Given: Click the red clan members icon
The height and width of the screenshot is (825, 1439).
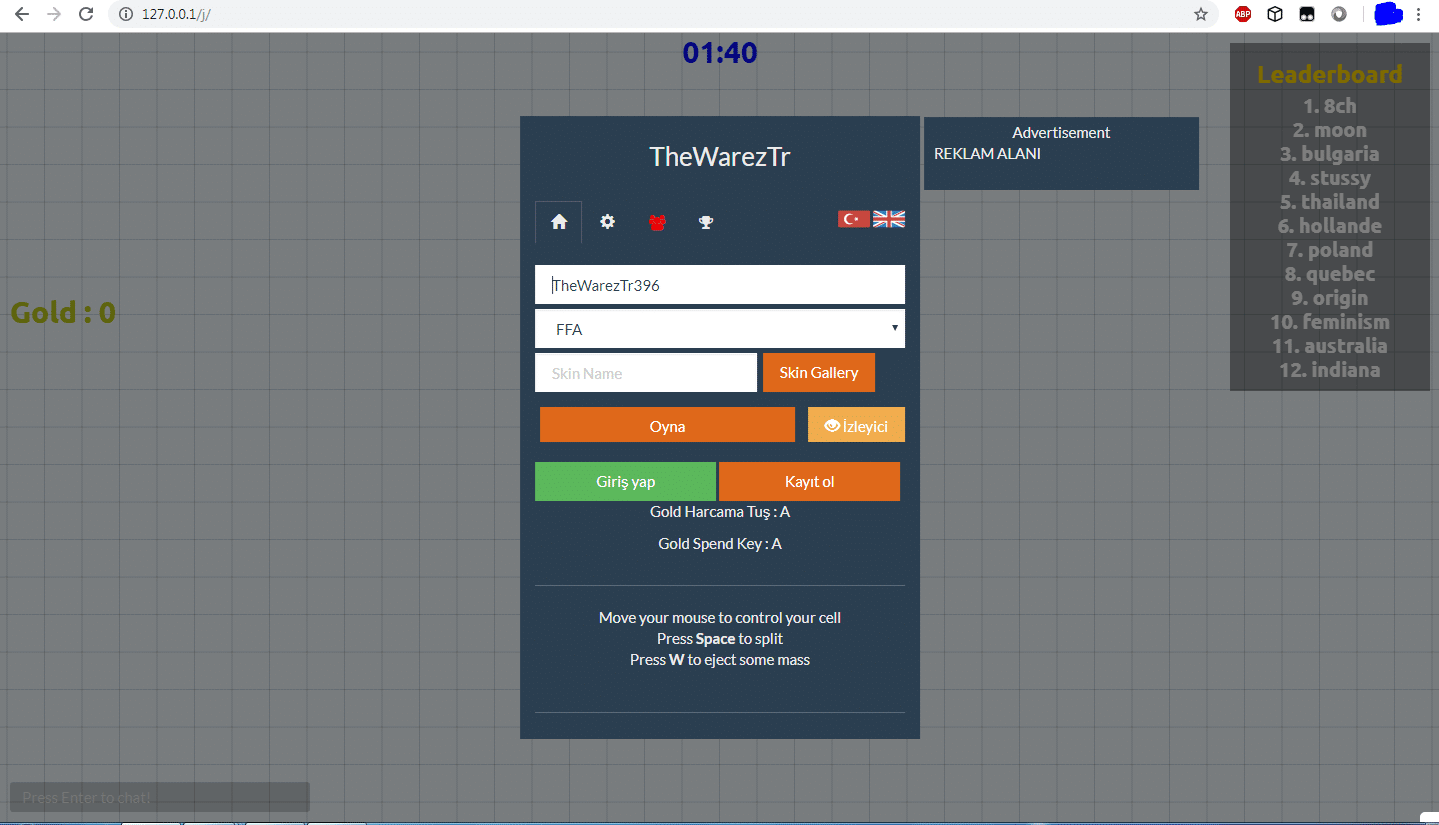Looking at the screenshot, I should (x=657, y=222).
